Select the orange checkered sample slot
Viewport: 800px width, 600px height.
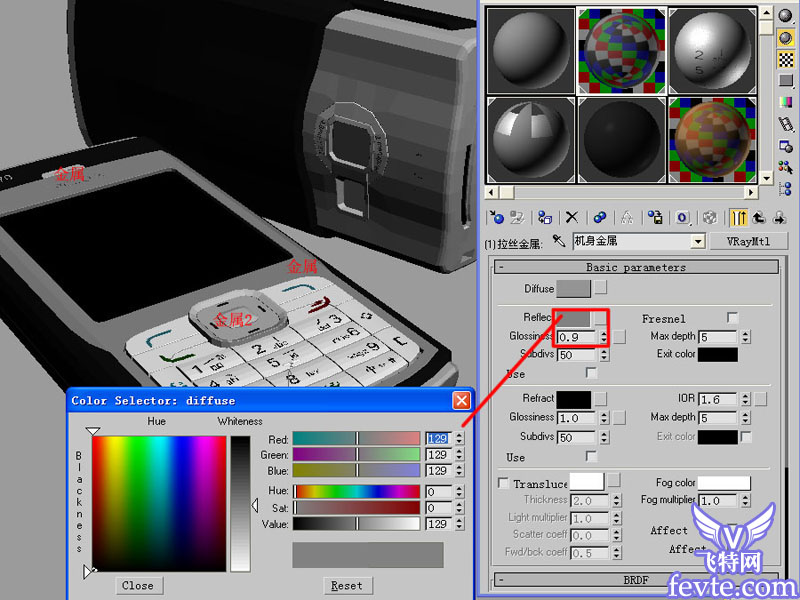pos(712,140)
